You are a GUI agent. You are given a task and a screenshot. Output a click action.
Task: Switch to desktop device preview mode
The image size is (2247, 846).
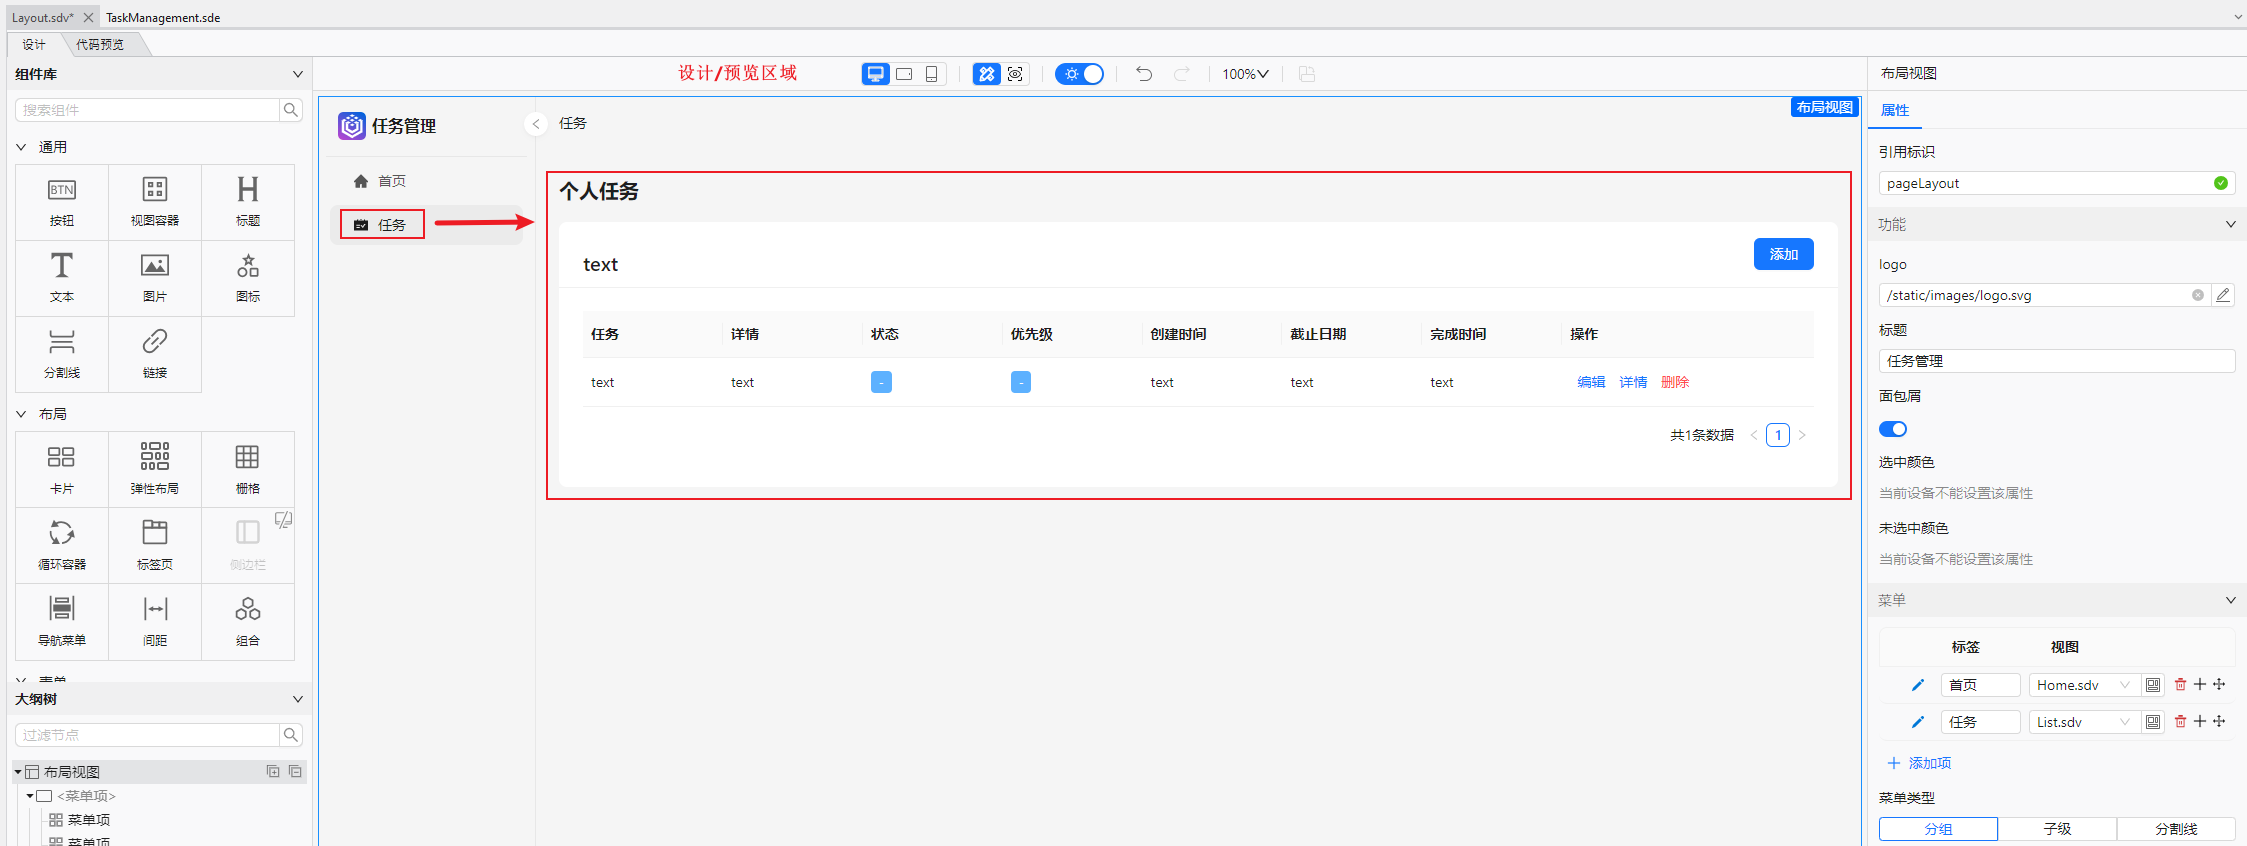point(876,74)
